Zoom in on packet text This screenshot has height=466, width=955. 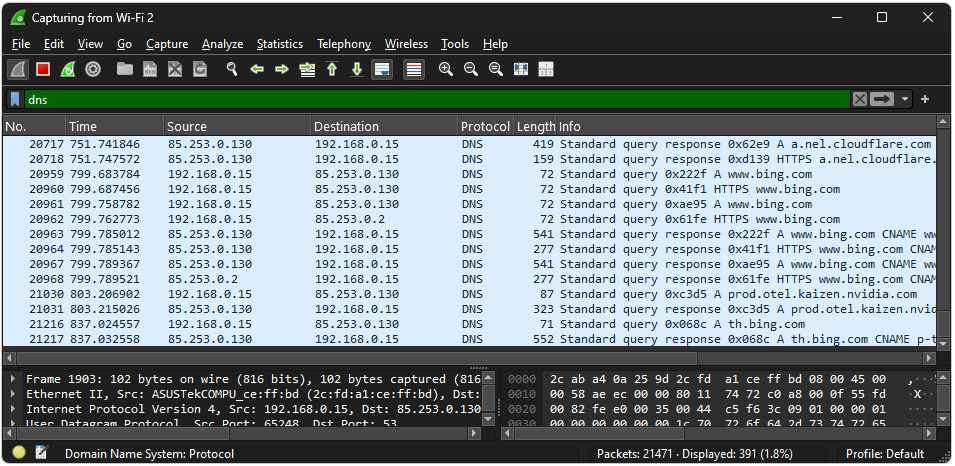446,69
